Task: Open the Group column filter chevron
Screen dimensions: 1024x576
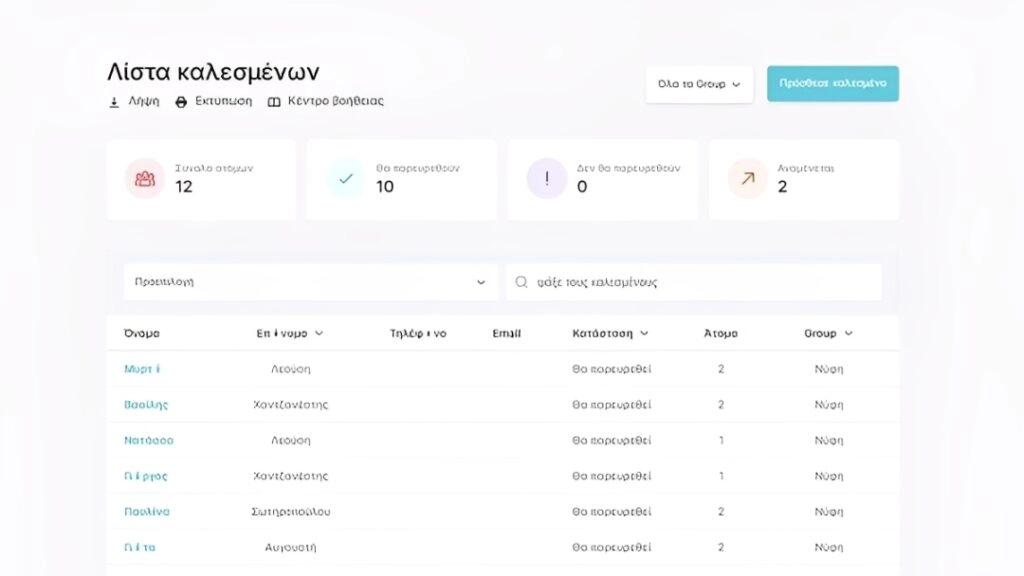Action: pyautogui.click(x=849, y=334)
